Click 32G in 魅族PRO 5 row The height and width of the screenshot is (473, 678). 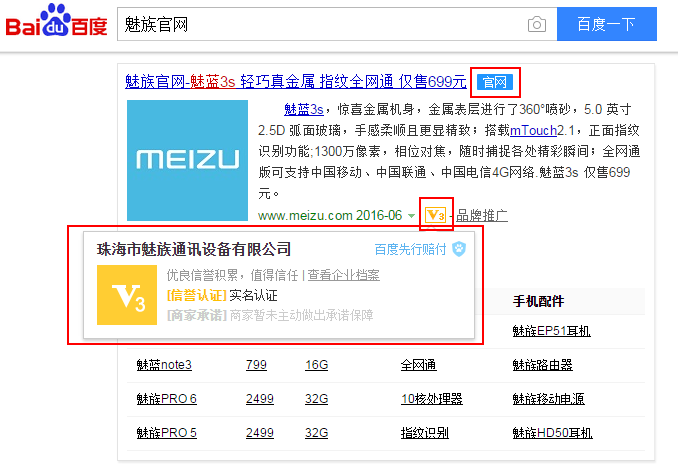[x=317, y=433]
